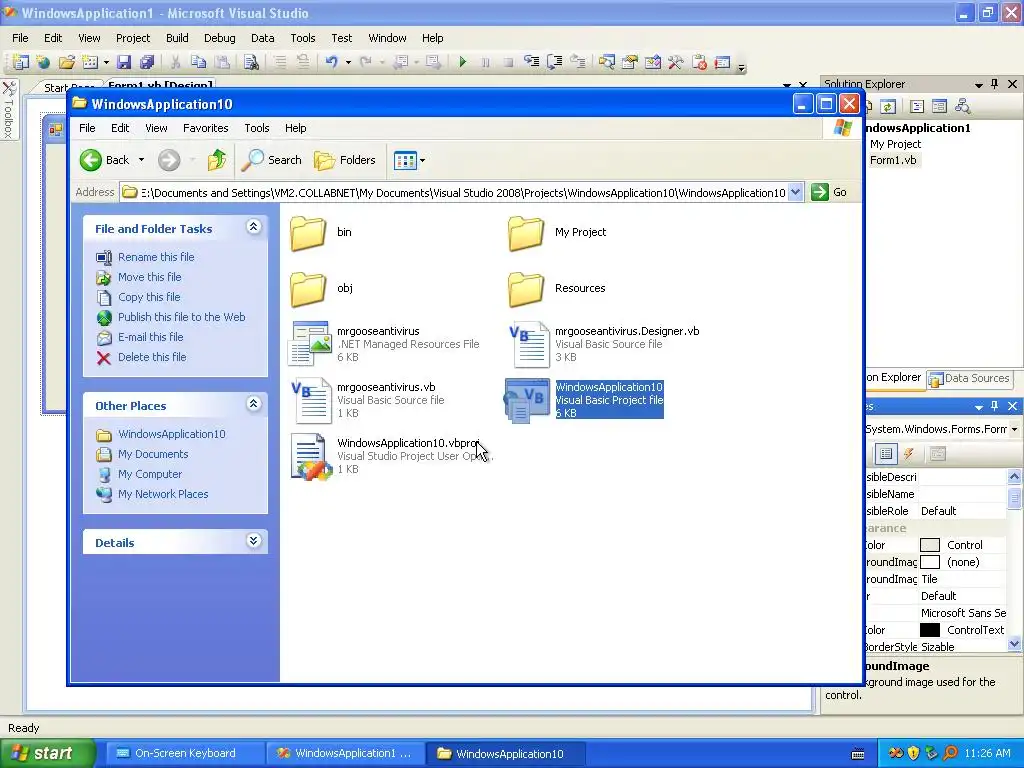Click Step Over icon in debug toolbar
Viewport: 1024px width, 768px height.
tap(554, 62)
